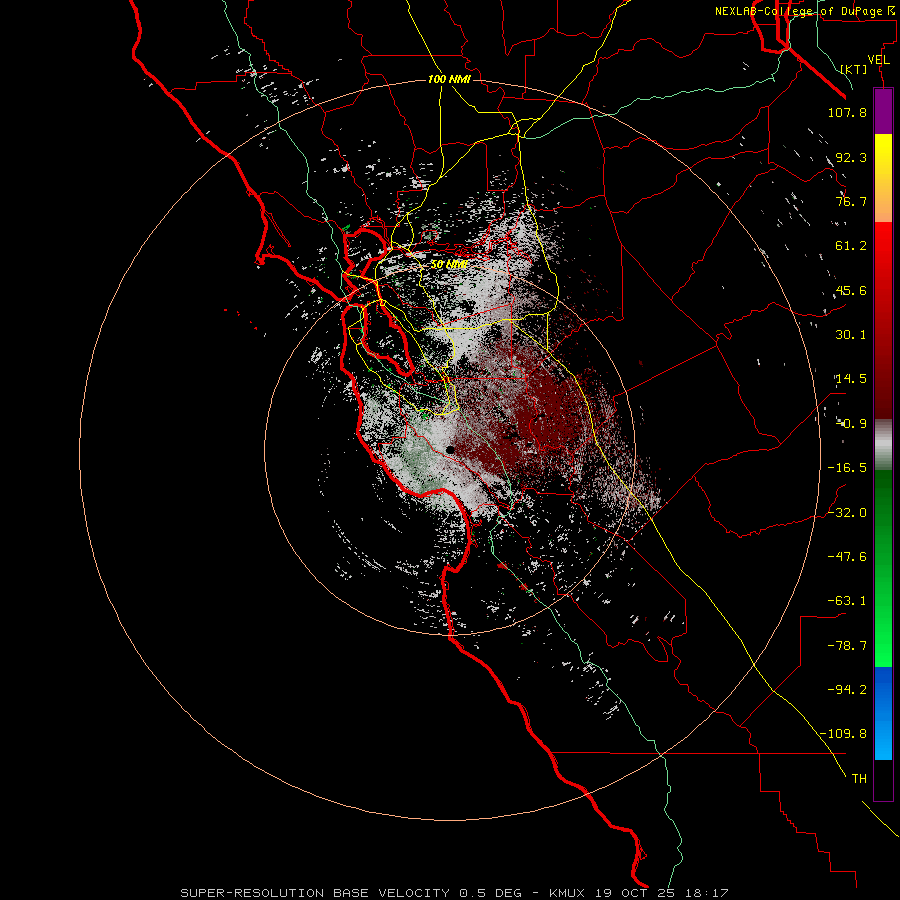Pick the blue segment of velocity color bar
Image resolution: width=900 pixels, height=900 pixels.
(883, 713)
